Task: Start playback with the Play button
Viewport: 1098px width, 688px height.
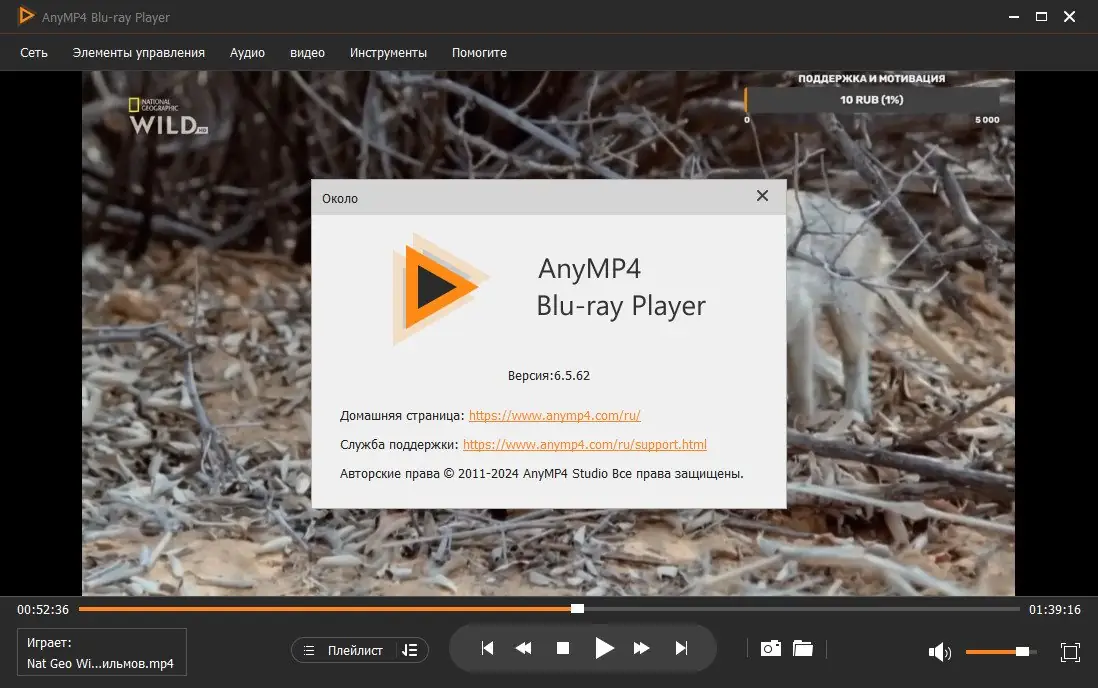Action: (x=604, y=648)
